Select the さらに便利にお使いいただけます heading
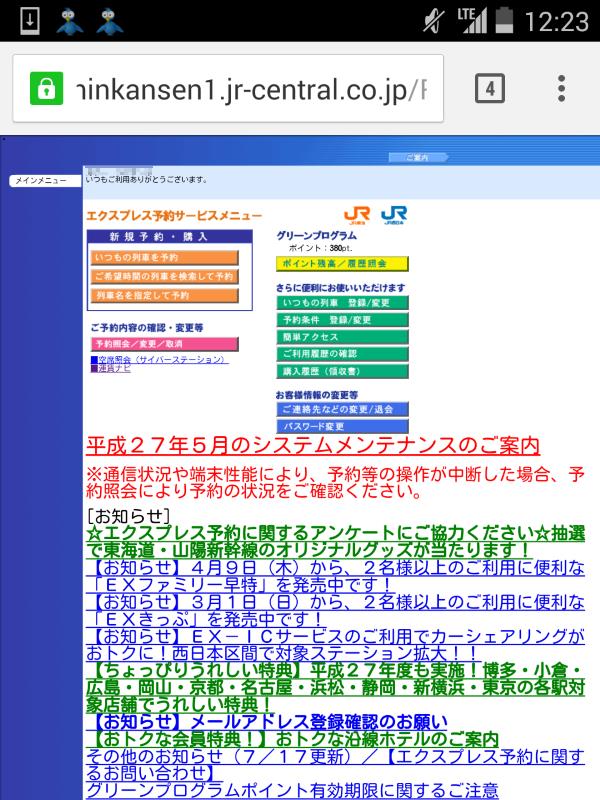Viewport: 600px width, 800px height. tap(341, 288)
